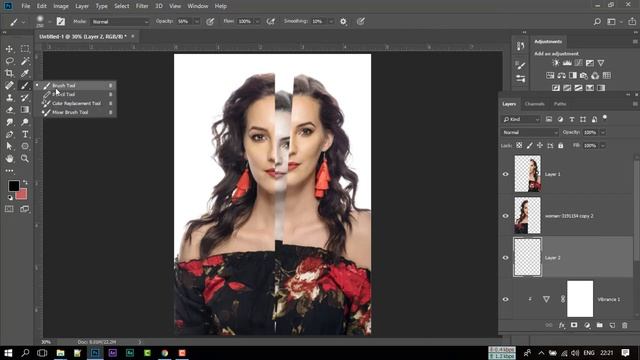The height and width of the screenshot is (360, 640).
Task: Expand the layer Fill dropdown
Action: 603,145
